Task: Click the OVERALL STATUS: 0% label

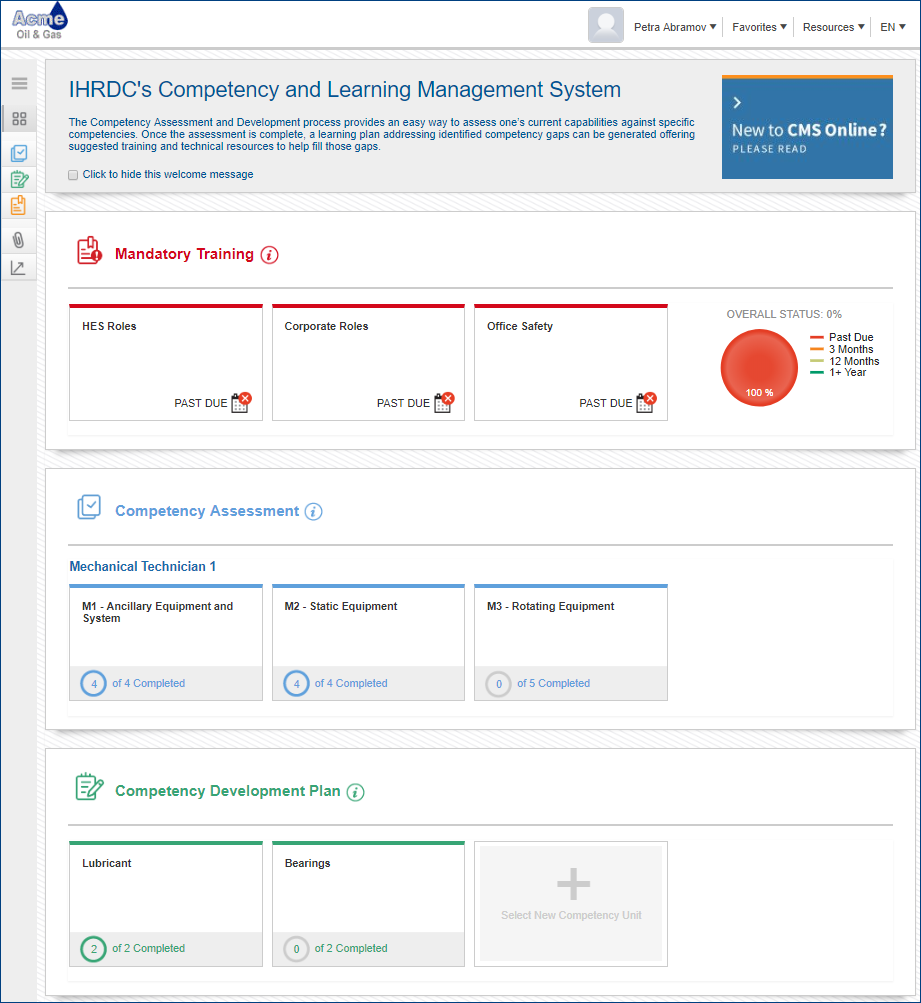Action: coord(784,314)
